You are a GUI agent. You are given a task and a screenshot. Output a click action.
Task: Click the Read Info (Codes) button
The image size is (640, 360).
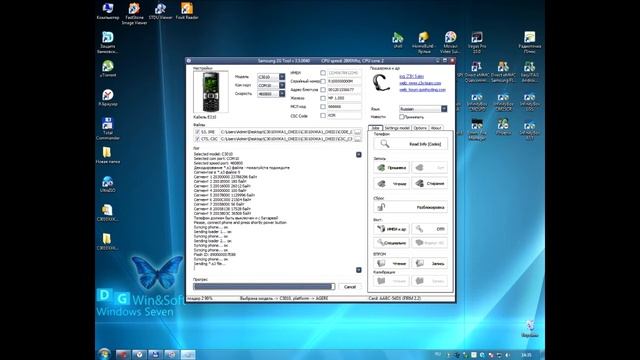click(x=411, y=144)
